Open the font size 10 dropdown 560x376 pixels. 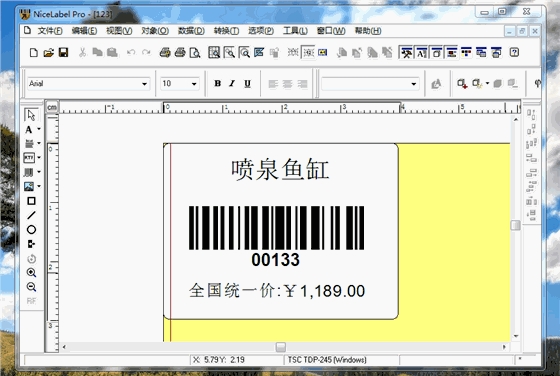point(194,84)
